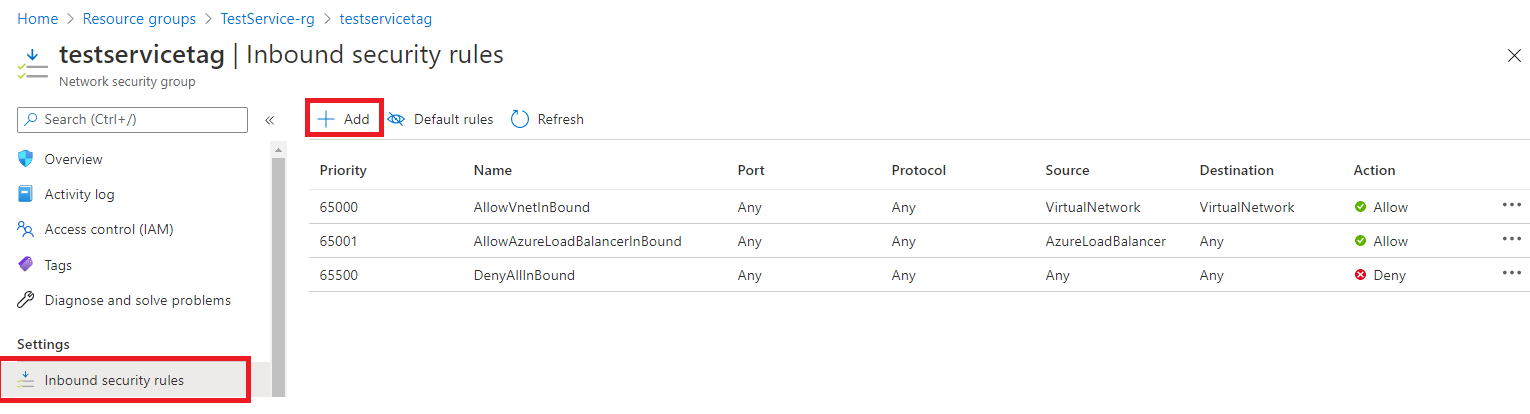Click the Activity log icon

coord(26,194)
